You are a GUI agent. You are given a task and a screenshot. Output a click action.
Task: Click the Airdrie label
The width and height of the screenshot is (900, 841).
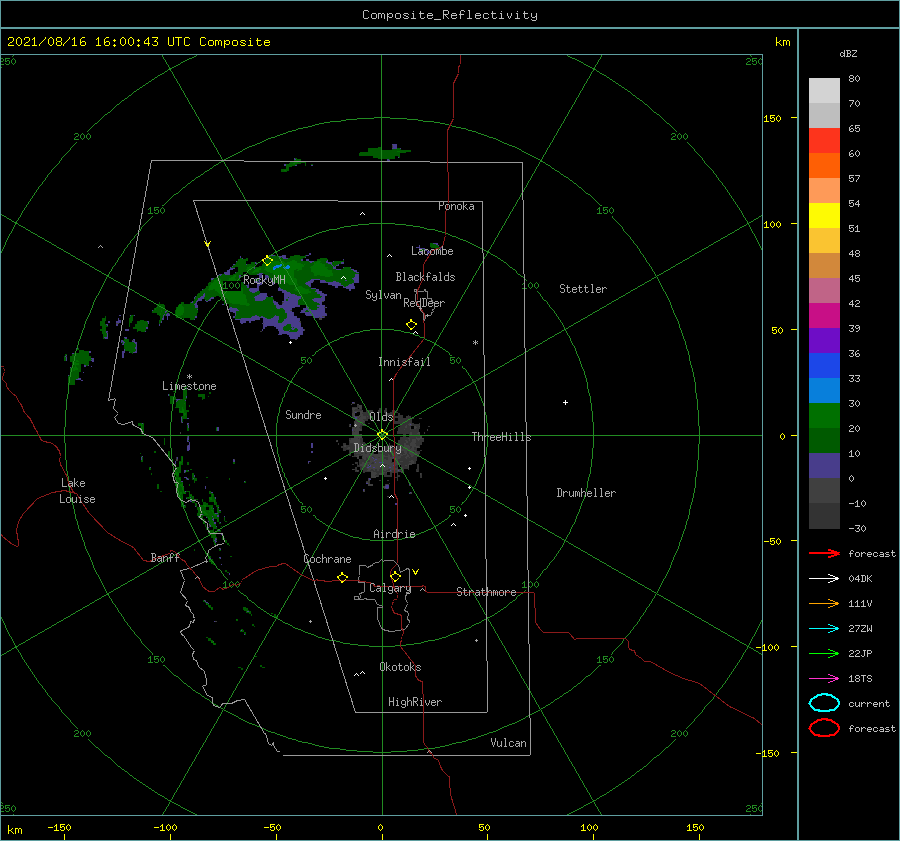[394, 534]
